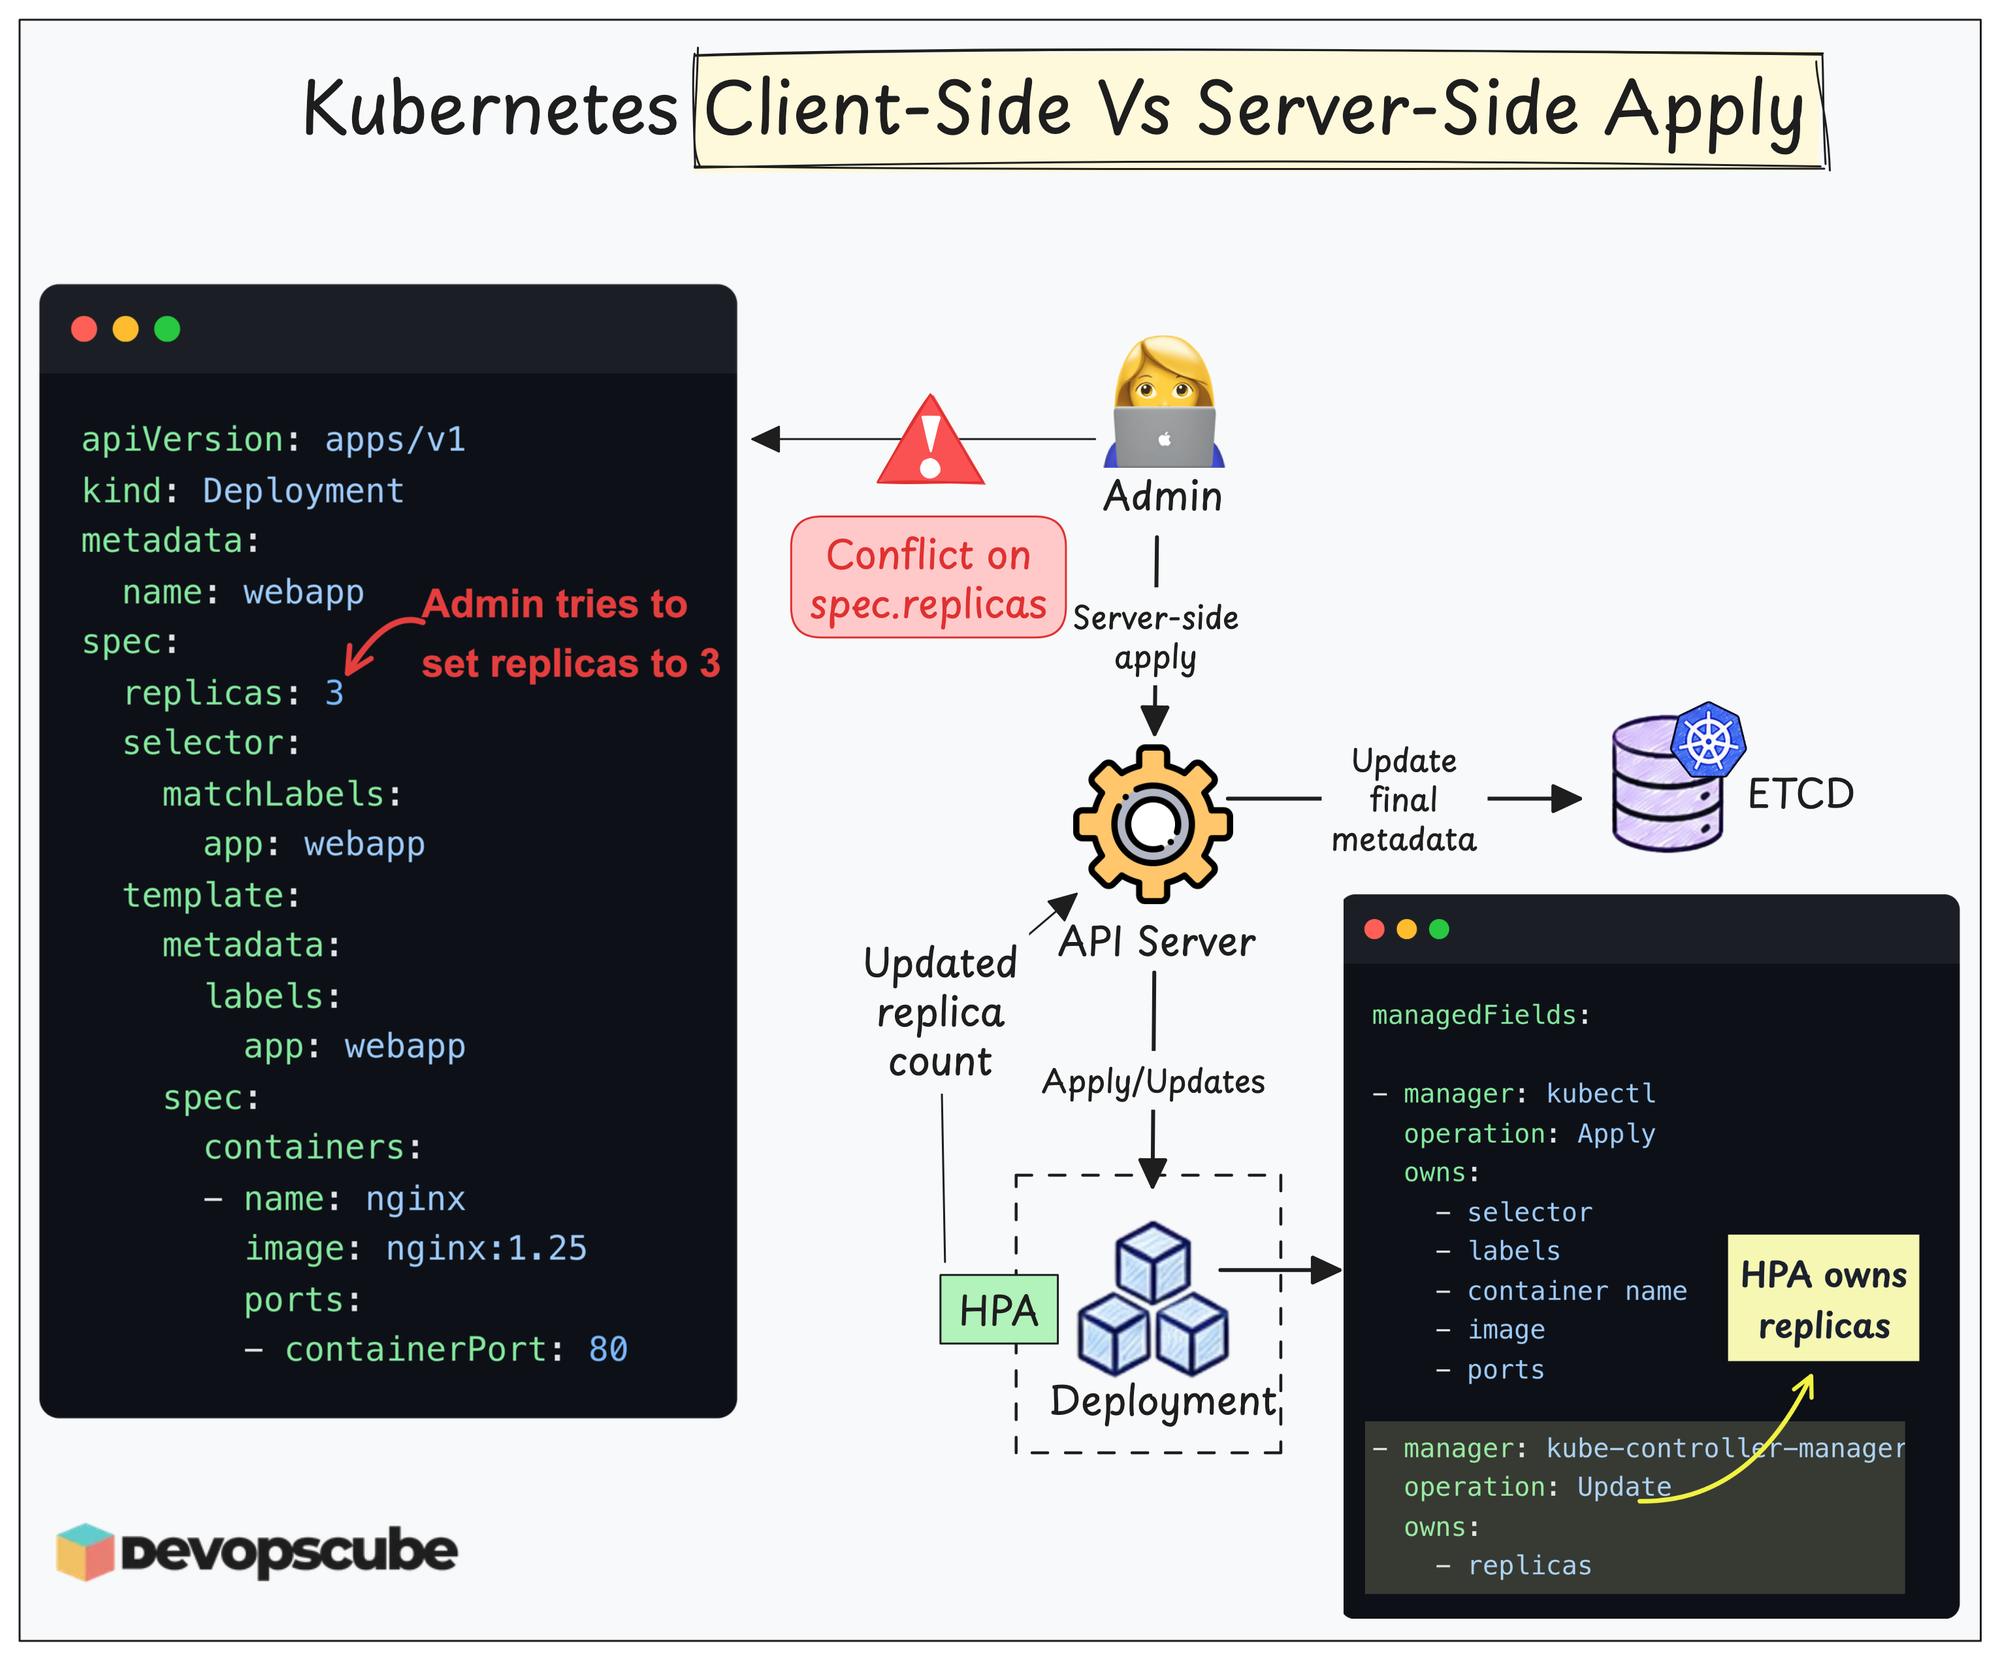Click the 'Conflict on spec.replicas' red box
This screenshot has width=2000, height=1660.
coord(928,577)
